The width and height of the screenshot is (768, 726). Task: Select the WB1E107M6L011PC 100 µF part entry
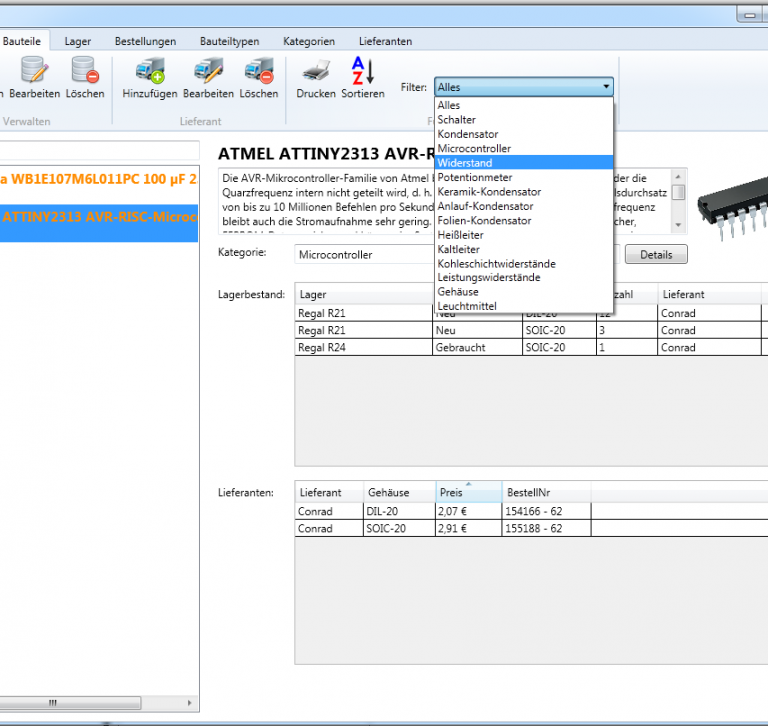(x=99, y=179)
